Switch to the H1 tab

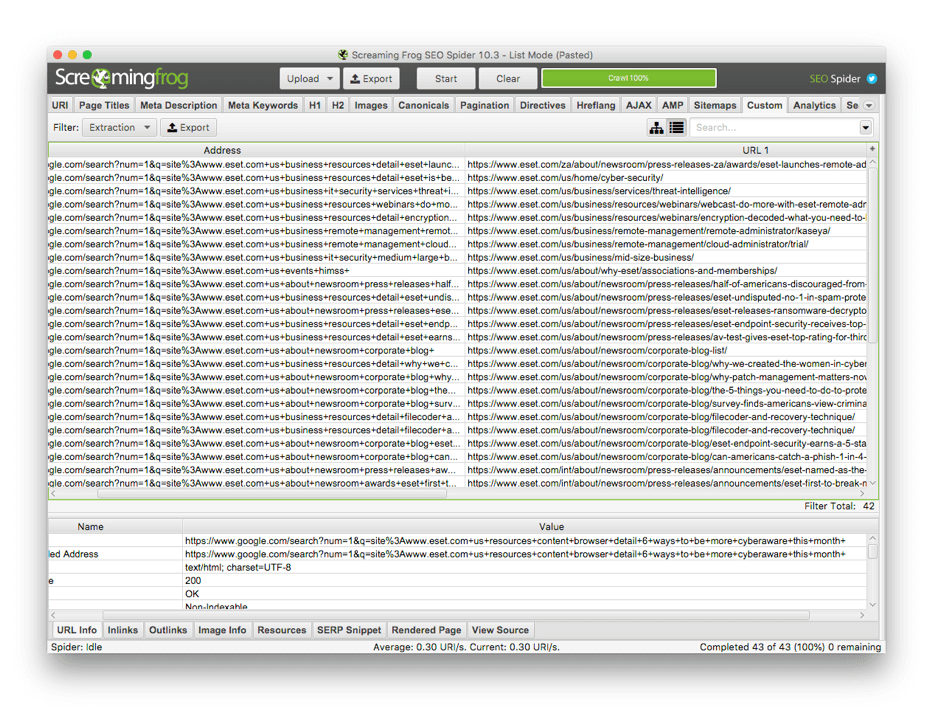(315, 105)
